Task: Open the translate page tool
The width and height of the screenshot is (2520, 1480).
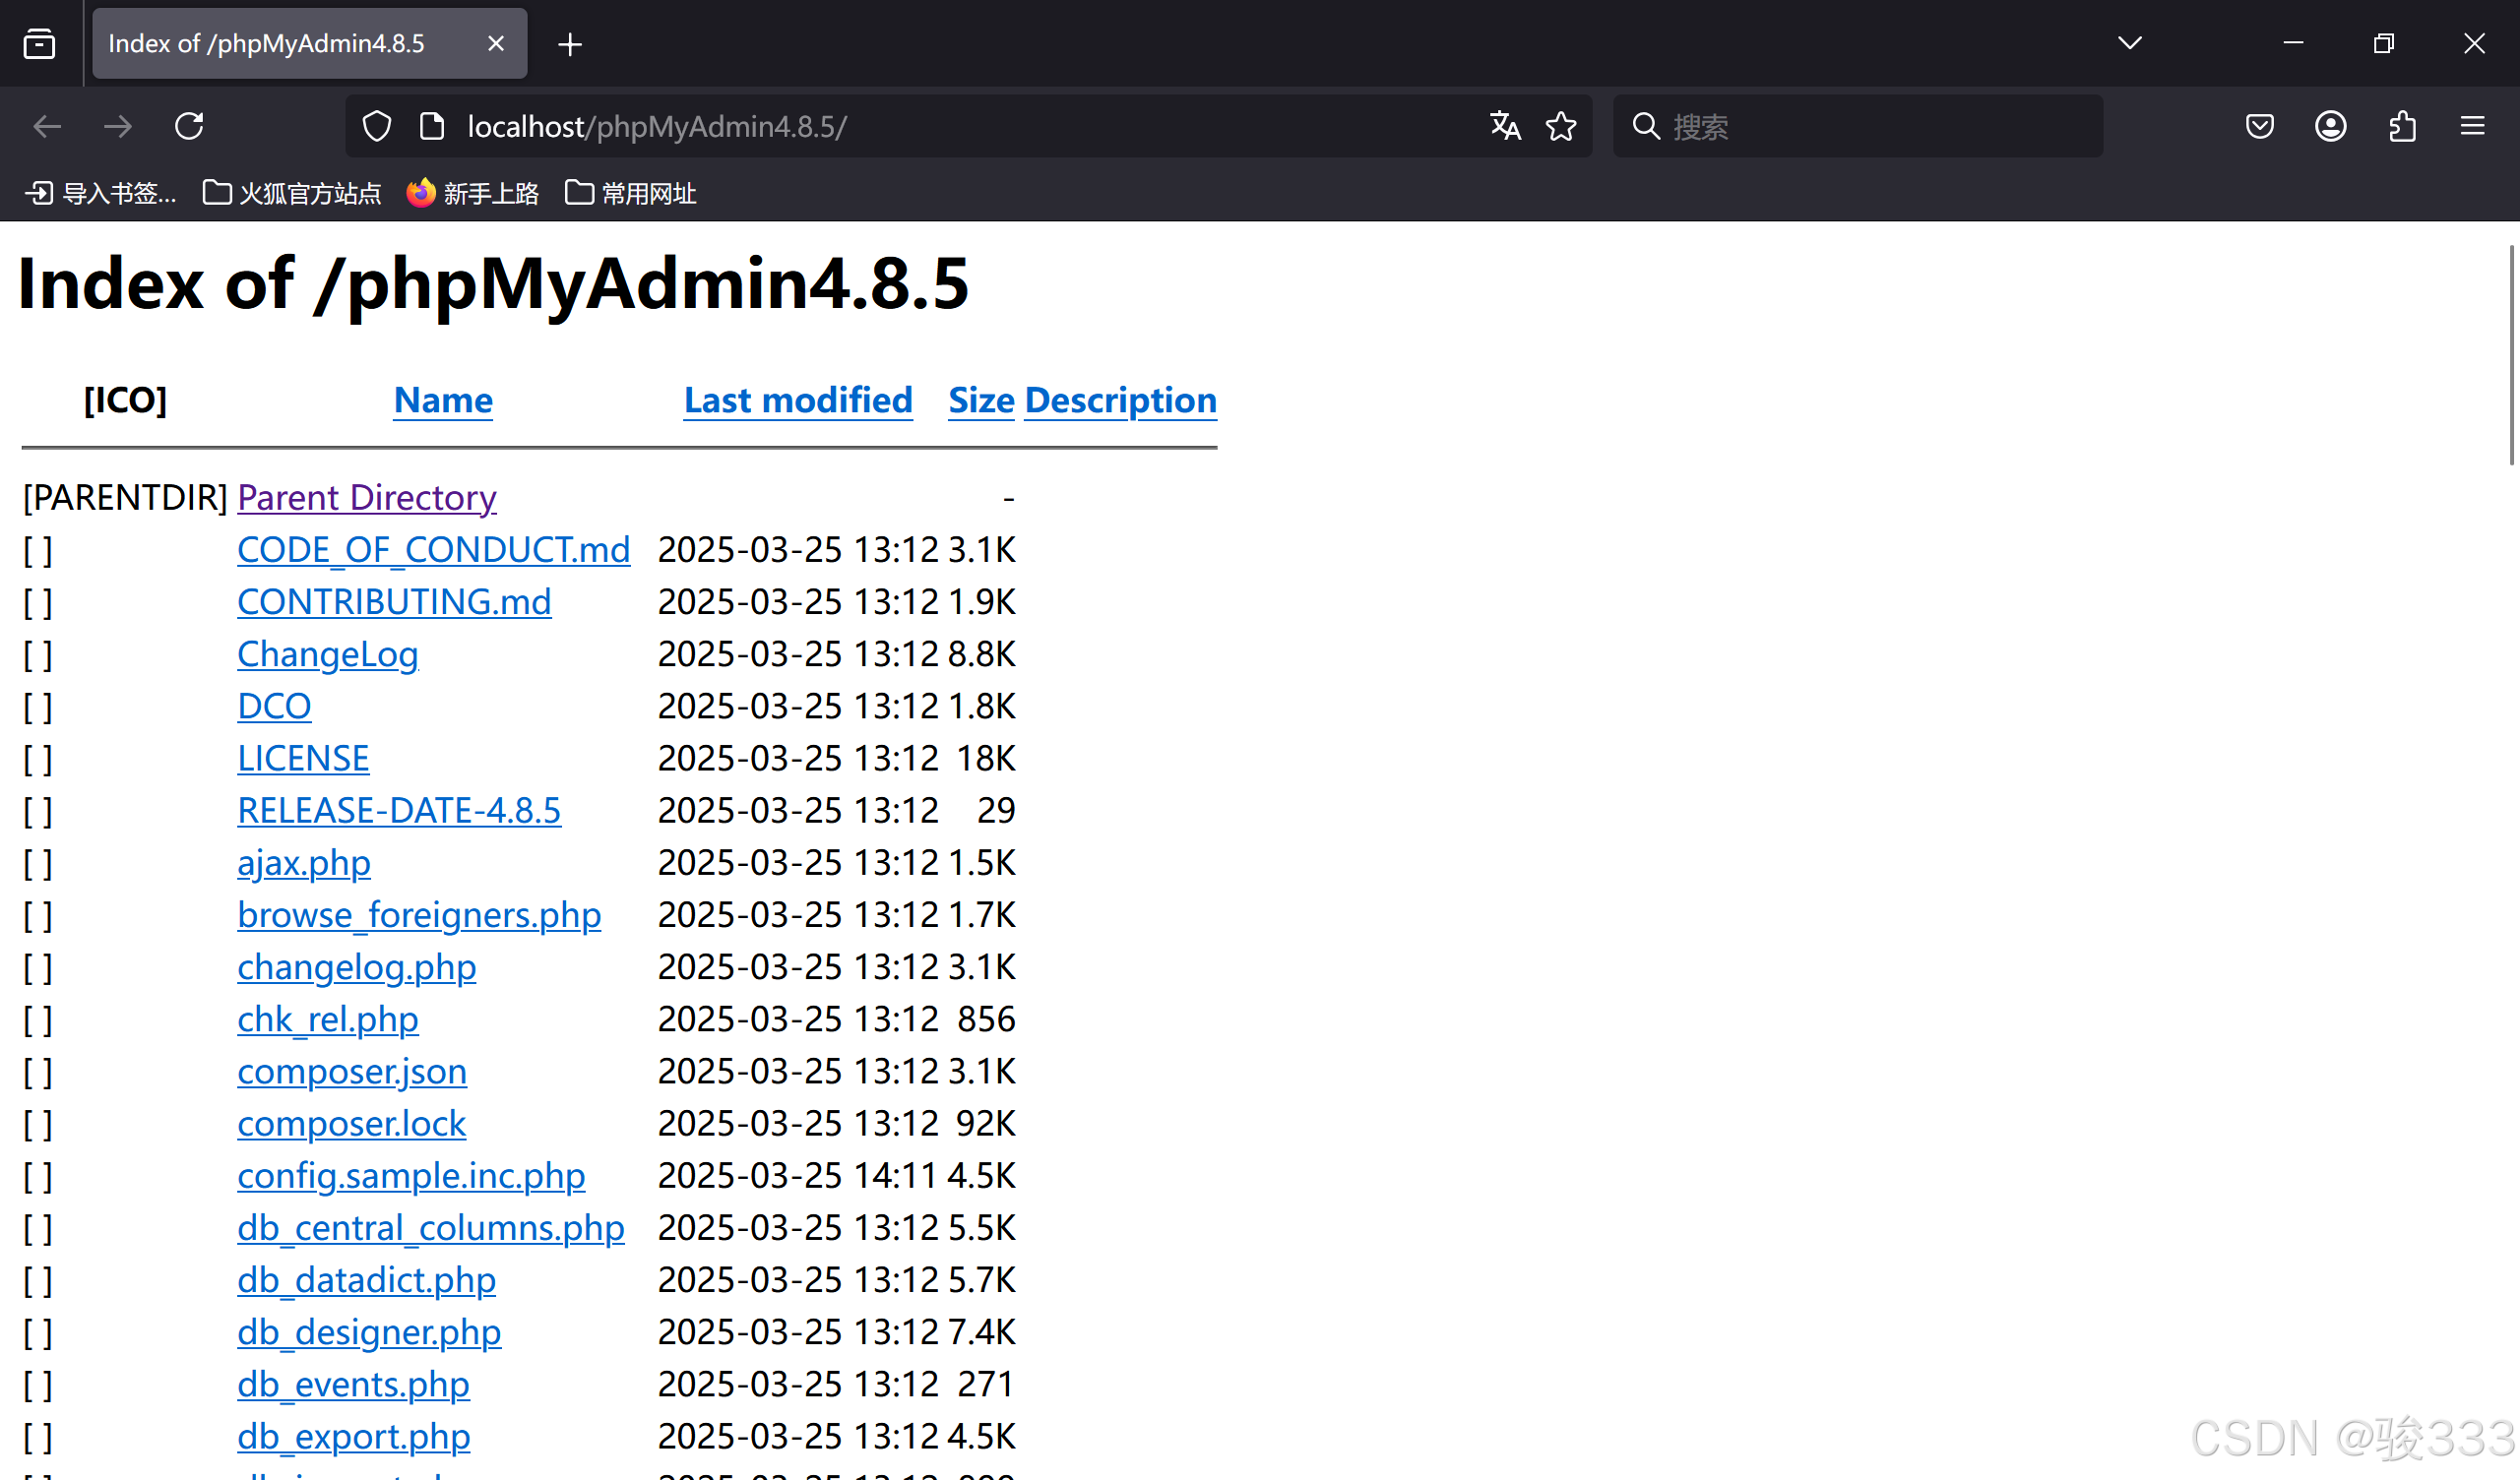Action: pyautogui.click(x=1505, y=126)
